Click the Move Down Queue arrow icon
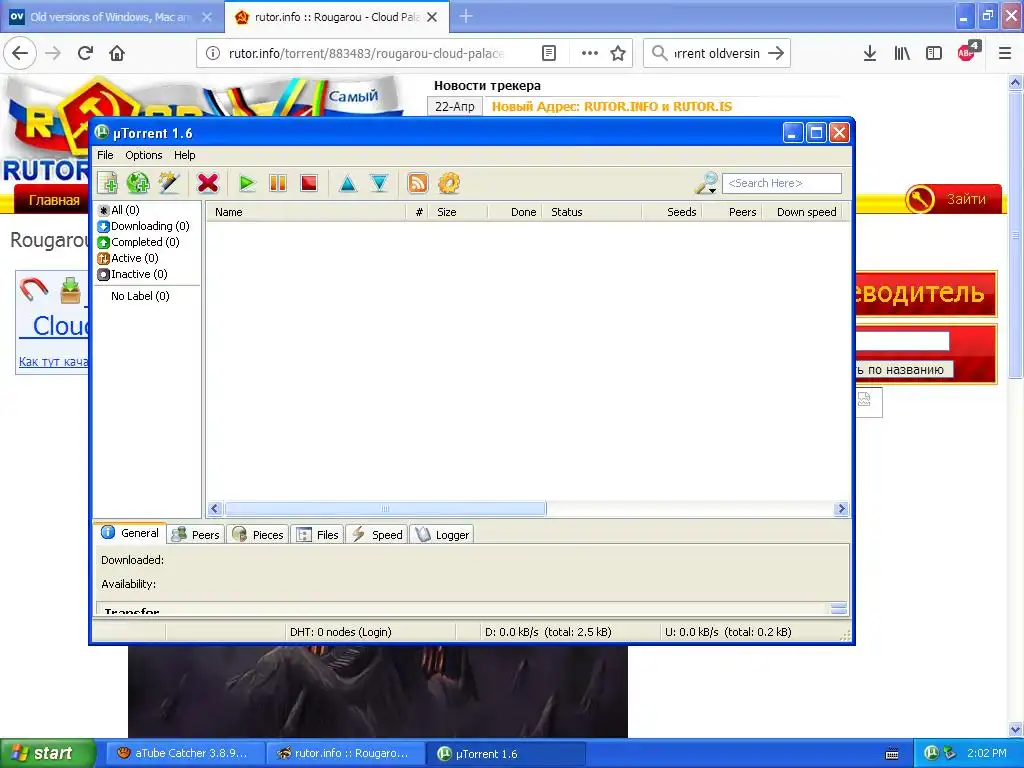 (379, 183)
